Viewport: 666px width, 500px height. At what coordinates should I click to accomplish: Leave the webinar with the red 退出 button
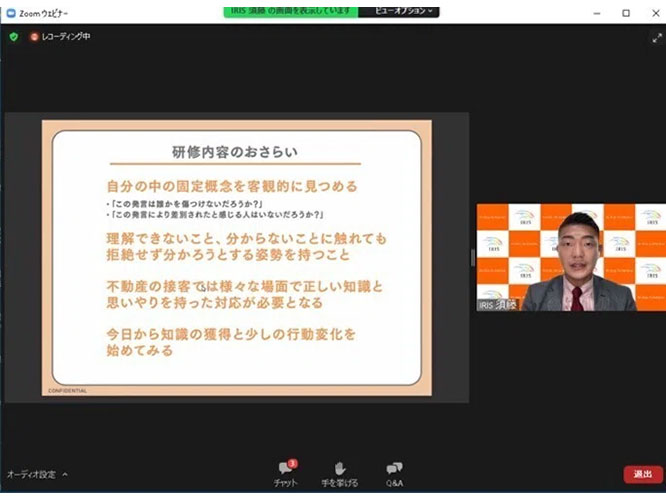(642, 474)
